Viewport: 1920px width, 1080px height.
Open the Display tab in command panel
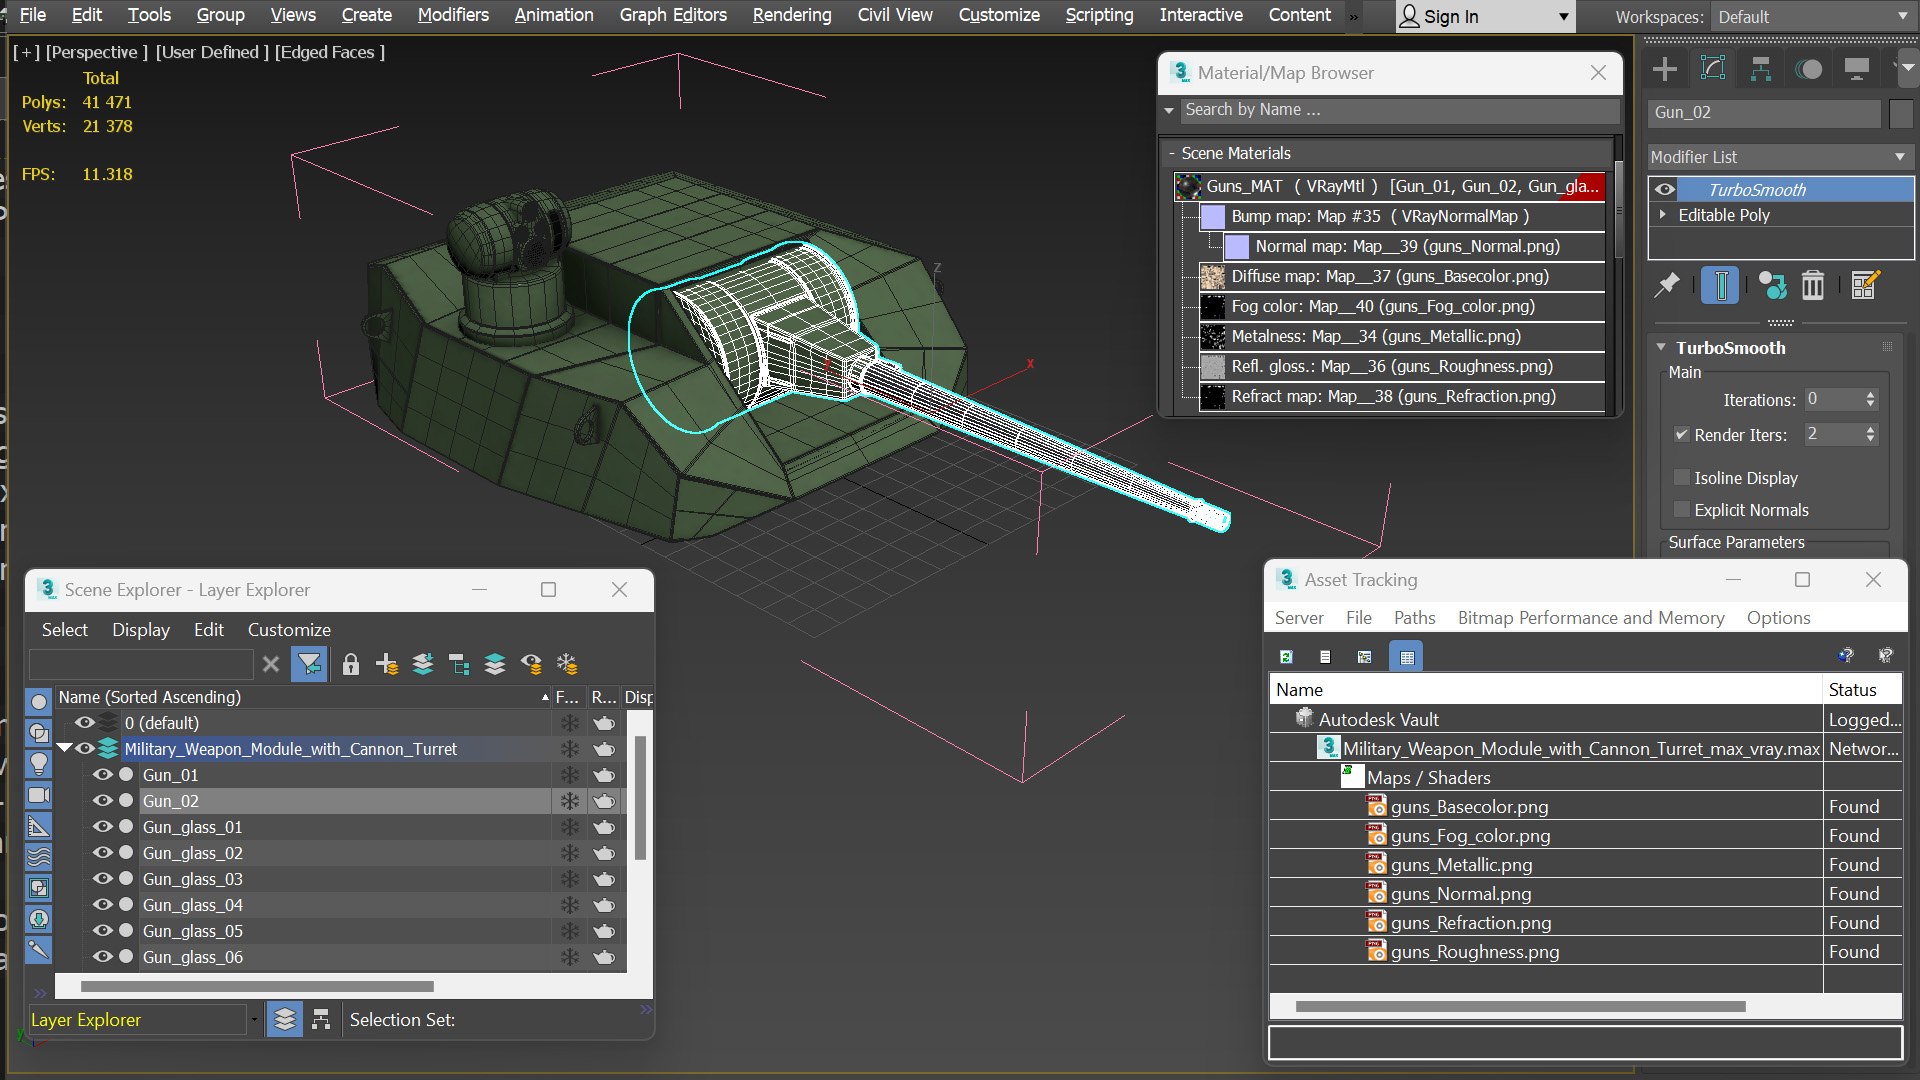point(1857,69)
